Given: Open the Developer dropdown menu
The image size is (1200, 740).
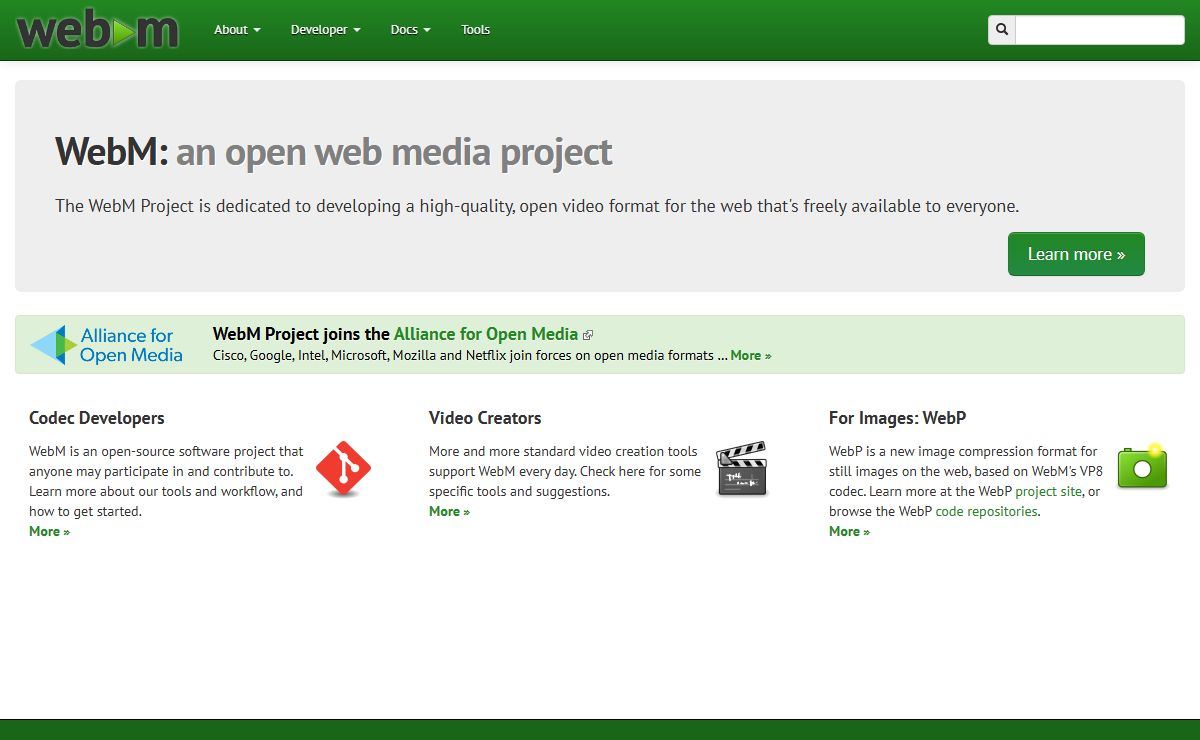Looking at the screenshot, I should tap(326, 30).
